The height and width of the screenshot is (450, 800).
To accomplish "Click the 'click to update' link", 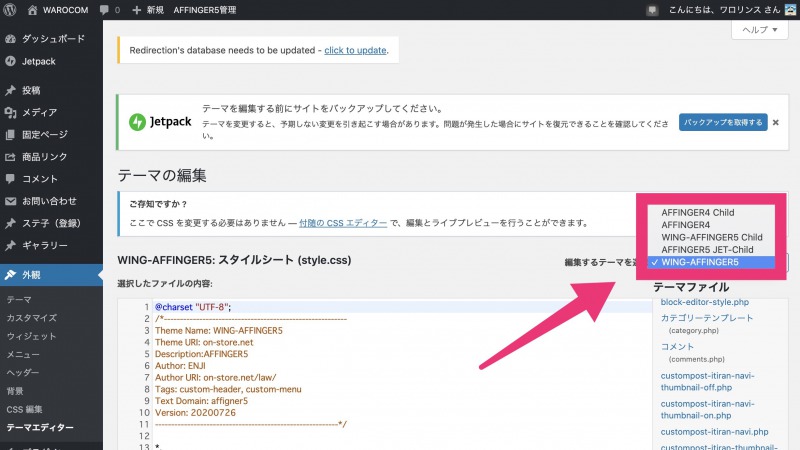I will 354,49.
